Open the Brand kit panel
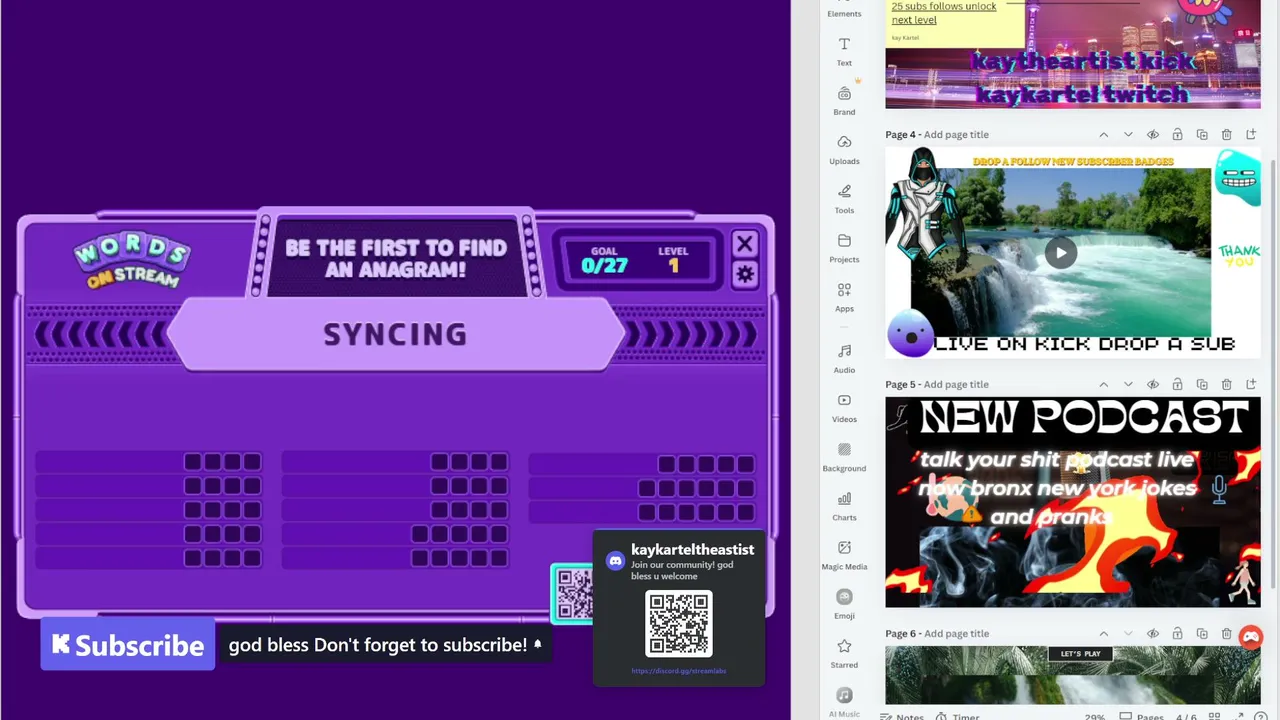The height and width of the screenshot is (720, 1280). tap(844, 101)
